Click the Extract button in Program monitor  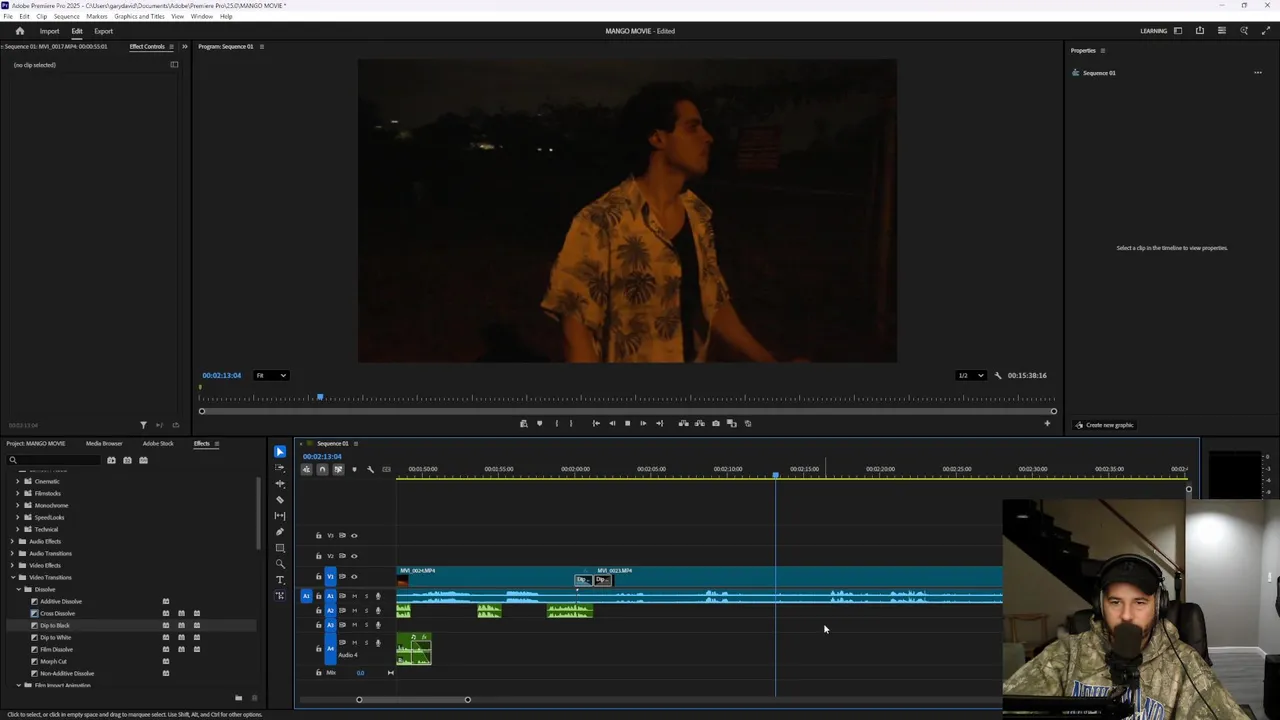(x=699, y=423)
